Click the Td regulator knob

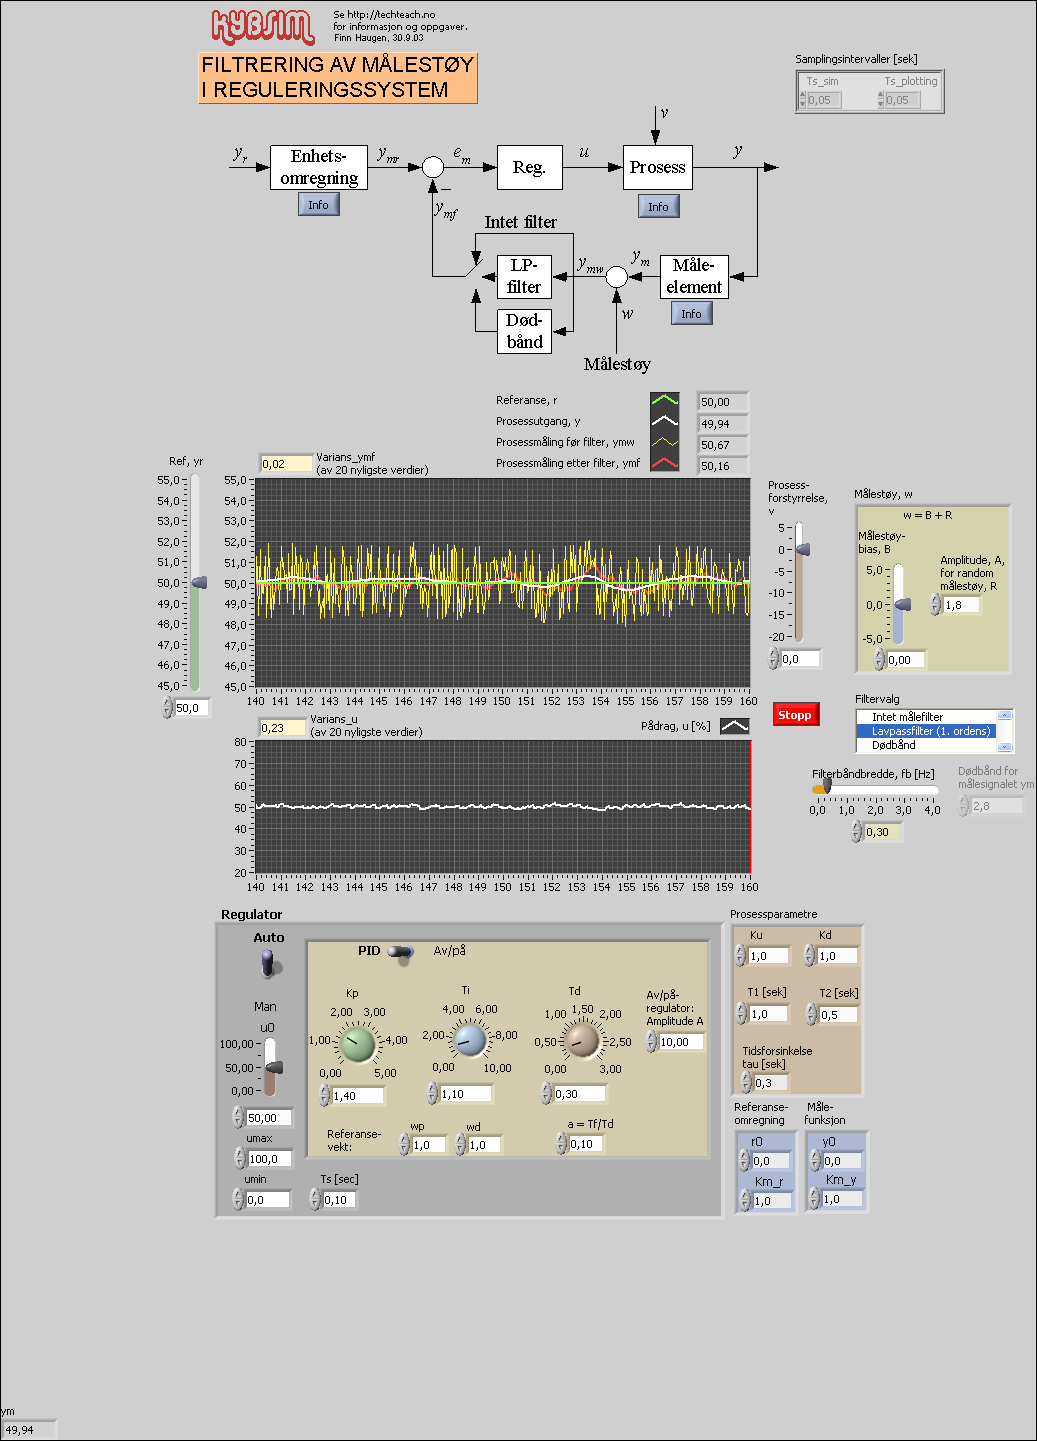(581, 1041)
